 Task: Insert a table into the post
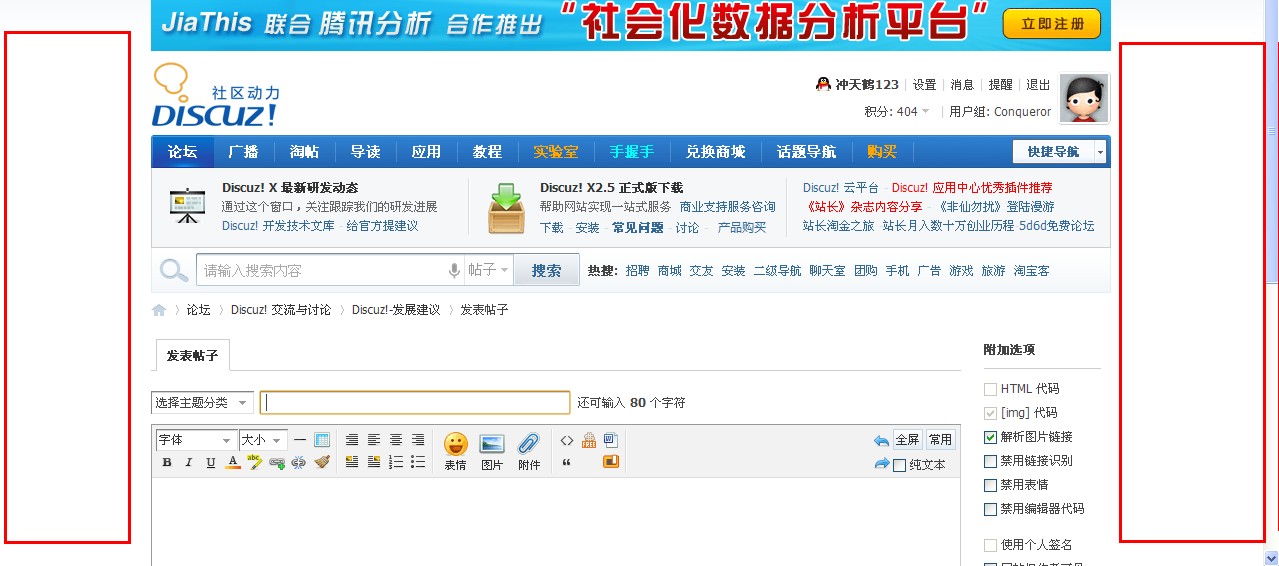click(322, 440)
